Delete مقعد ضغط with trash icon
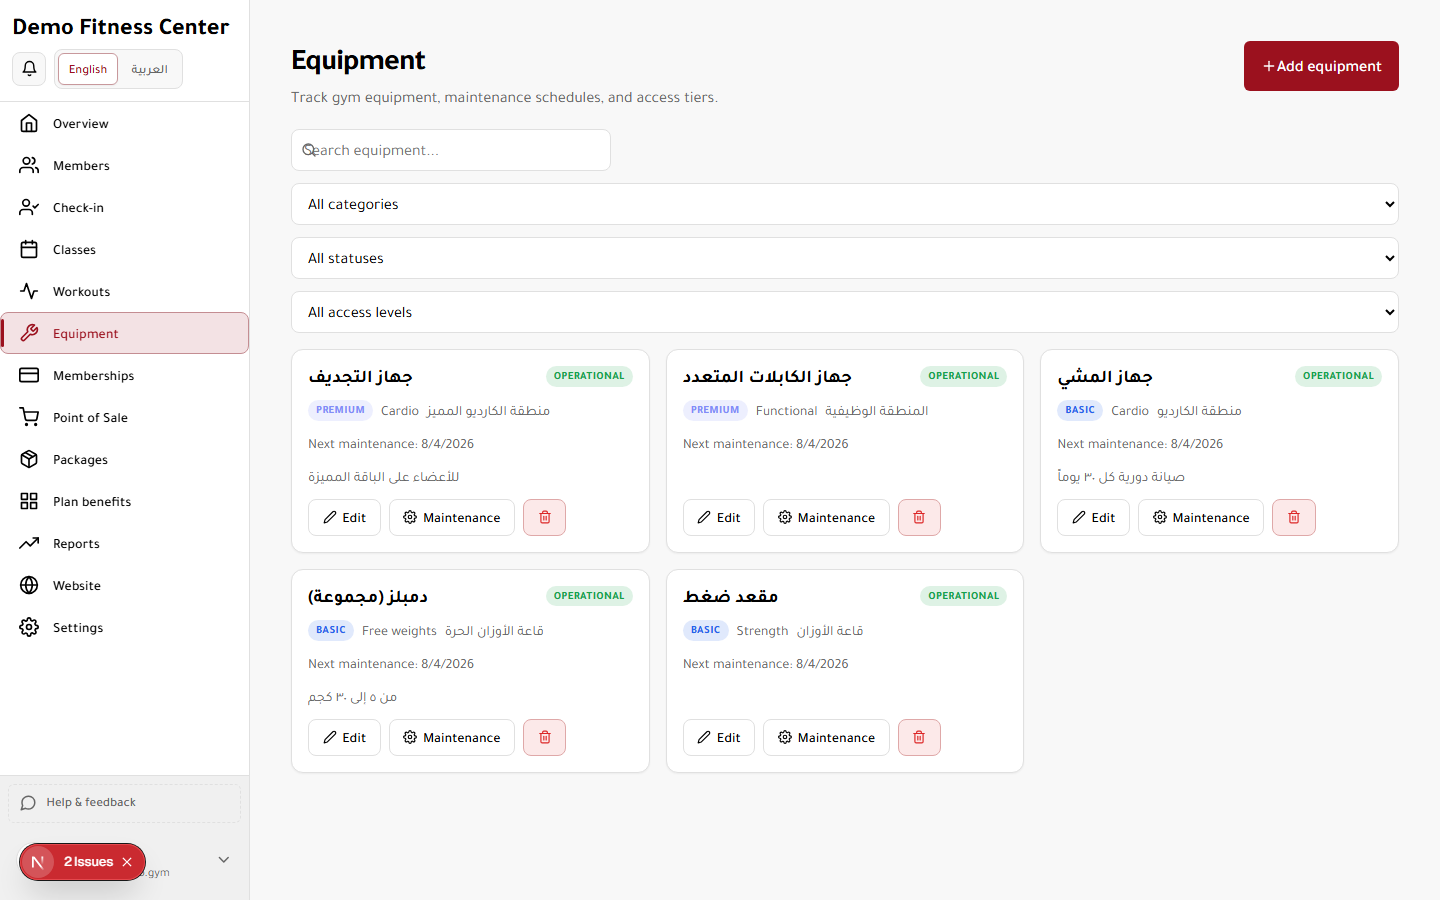 point(919,738)
